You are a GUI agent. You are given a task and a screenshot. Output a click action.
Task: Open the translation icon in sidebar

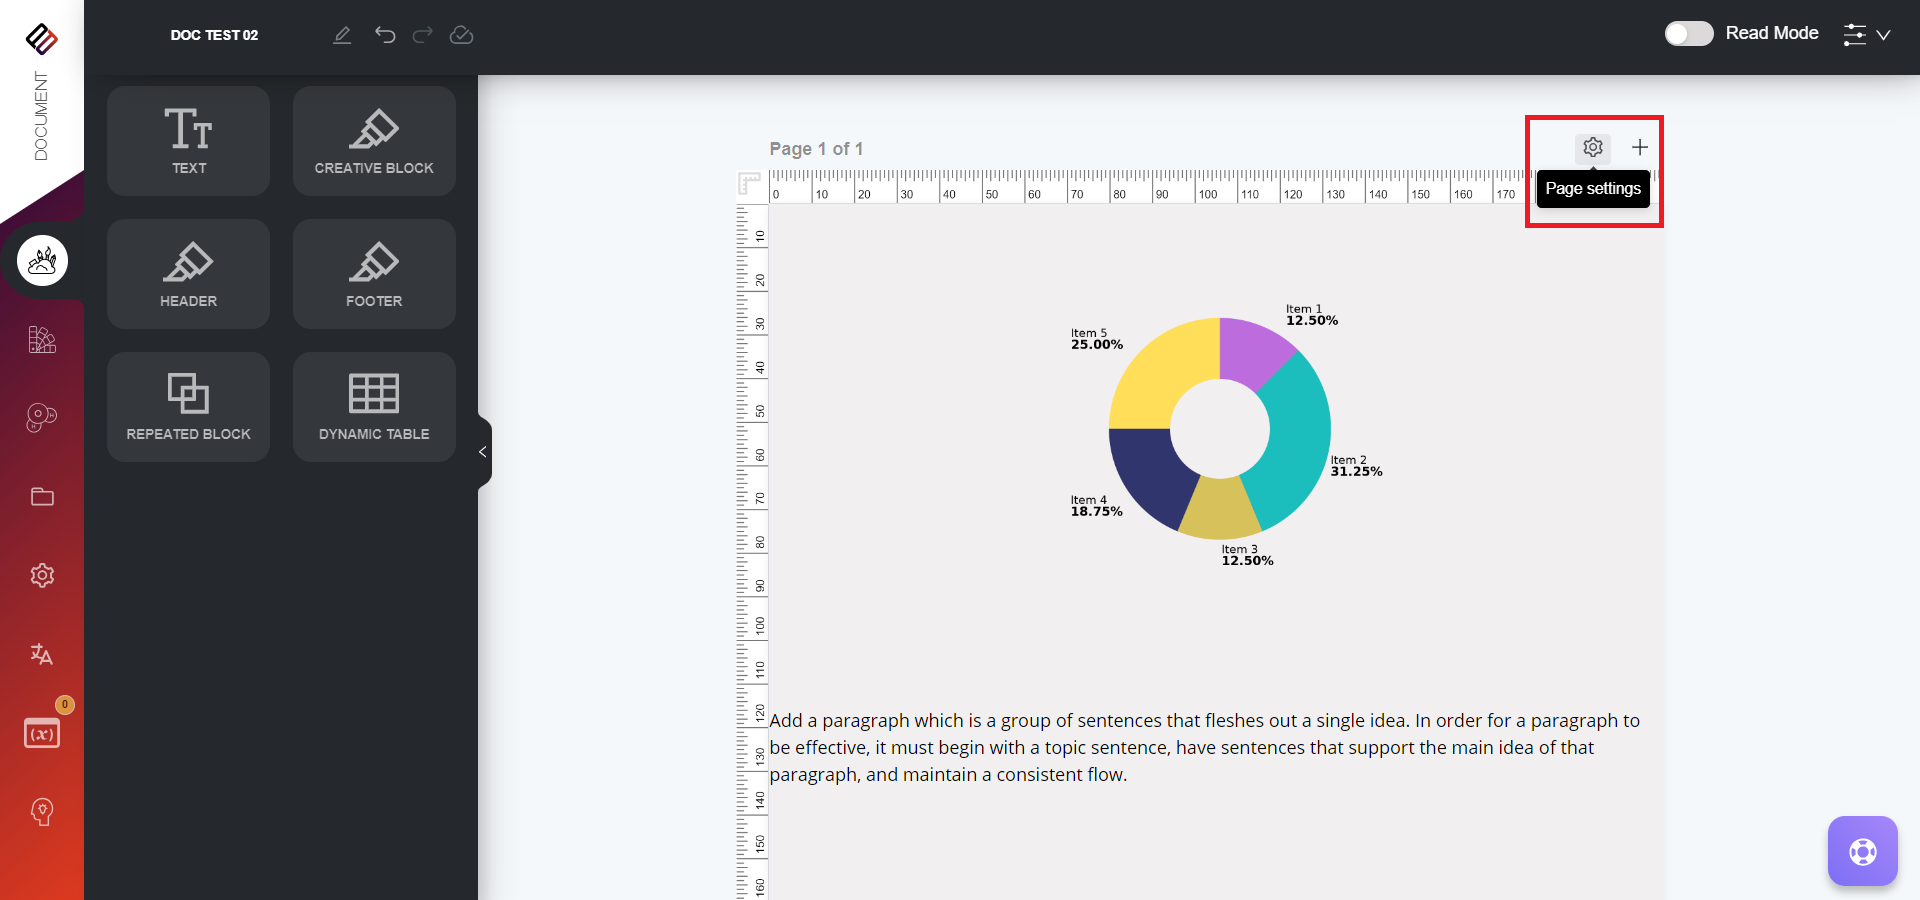[x=42, y=654]
